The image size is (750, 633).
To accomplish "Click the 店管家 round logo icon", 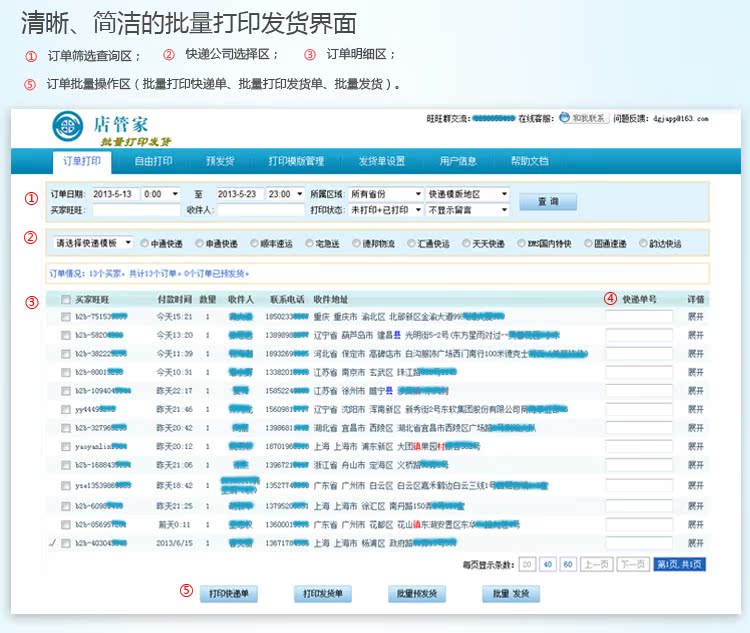I will click(67, 126).
